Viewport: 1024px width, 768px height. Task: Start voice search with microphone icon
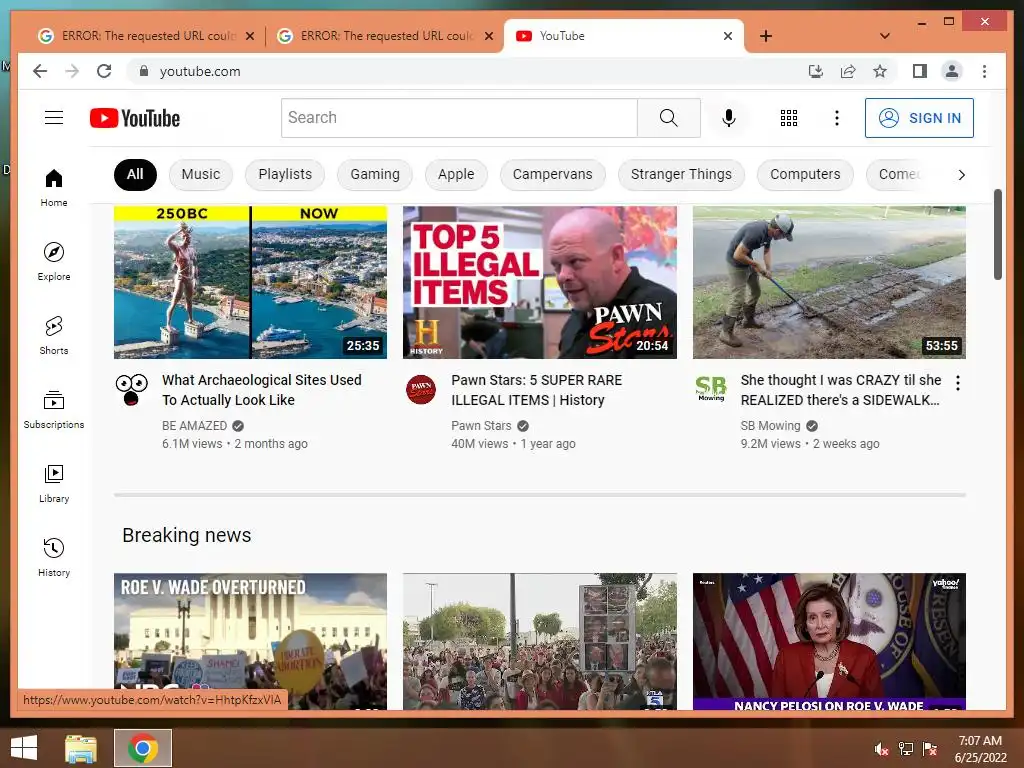(x=729, y=118)
